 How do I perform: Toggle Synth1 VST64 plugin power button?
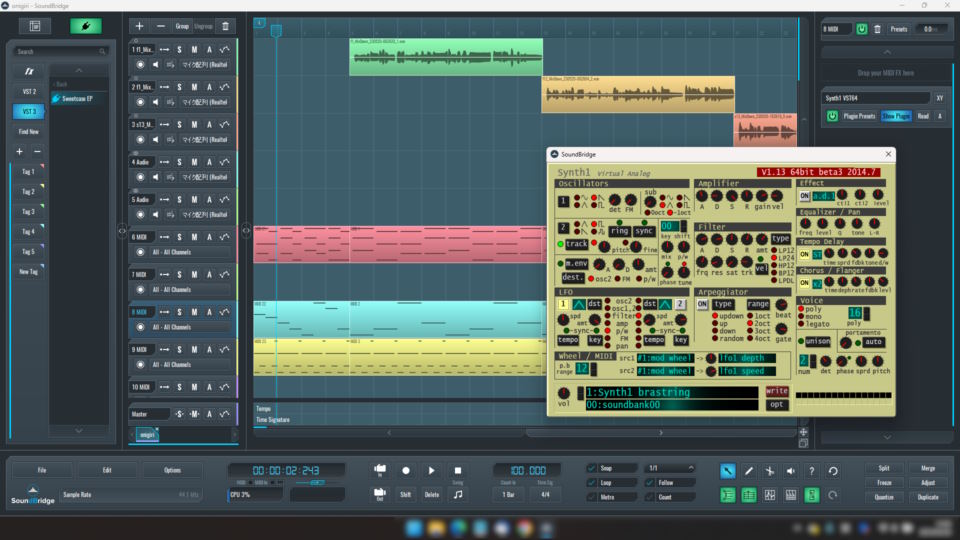pyautogui.click(x=832, y=116)
